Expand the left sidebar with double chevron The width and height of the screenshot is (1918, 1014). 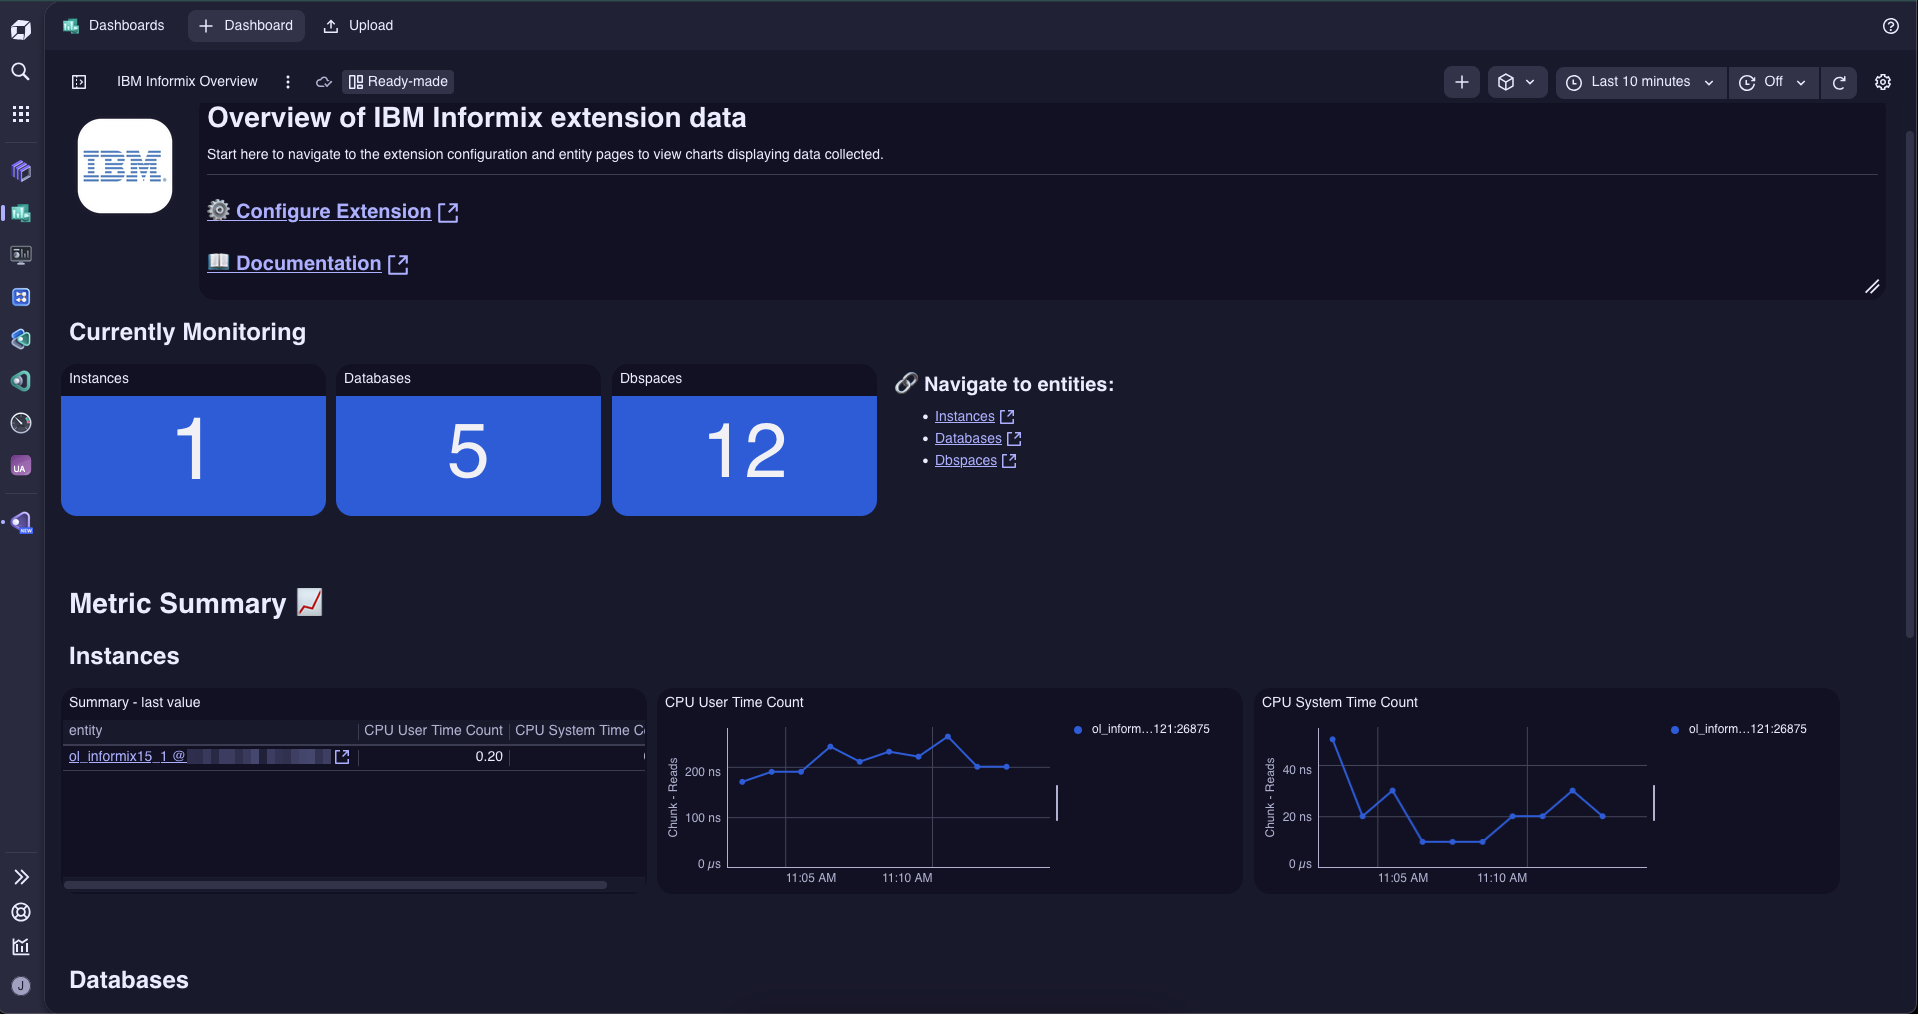point(21,877)
